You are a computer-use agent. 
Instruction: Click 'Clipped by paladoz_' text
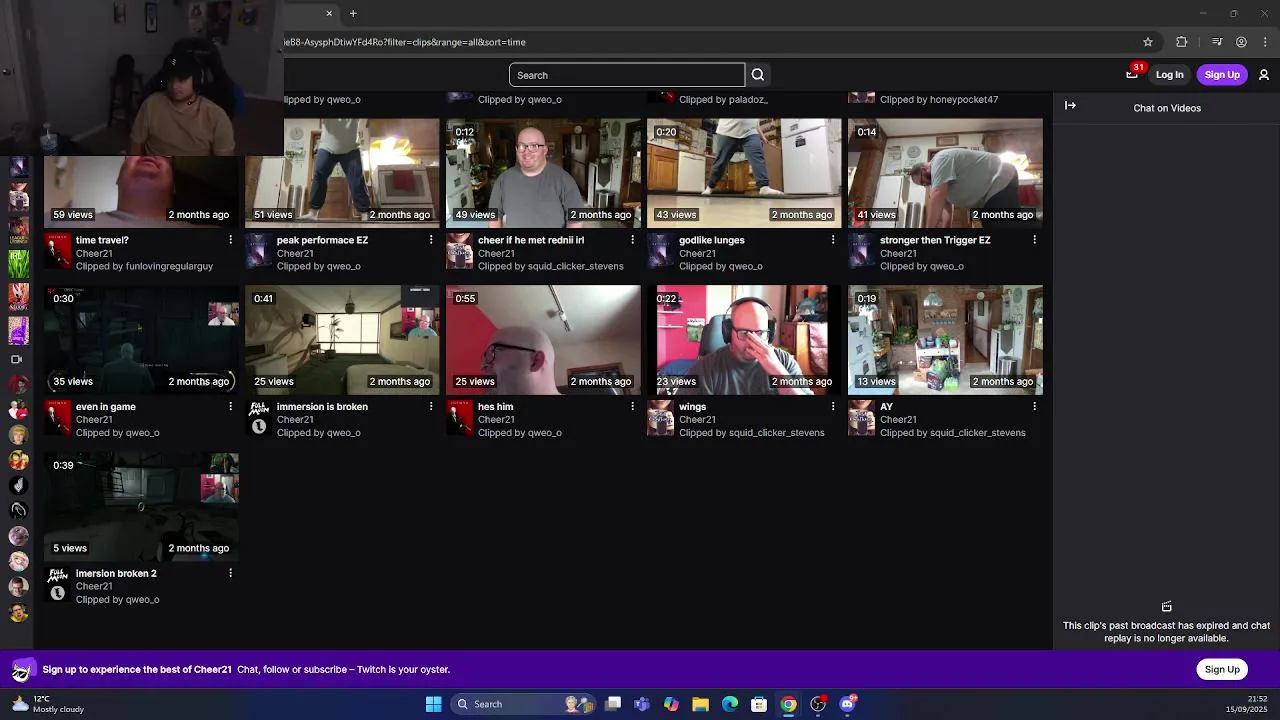coord(723,99)
